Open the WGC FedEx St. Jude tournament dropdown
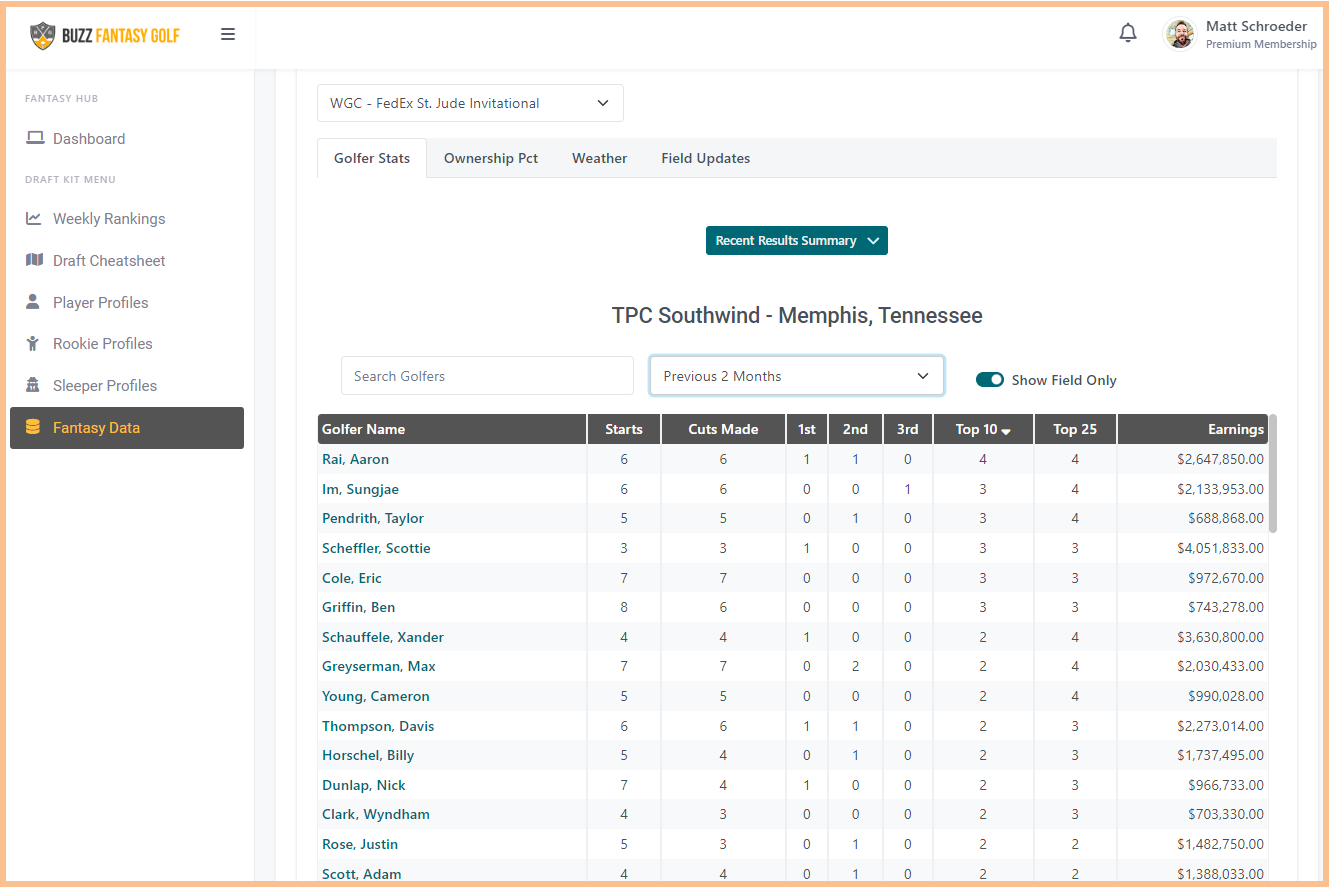The height and width of the screenshot is (887, 1329). 470,103
